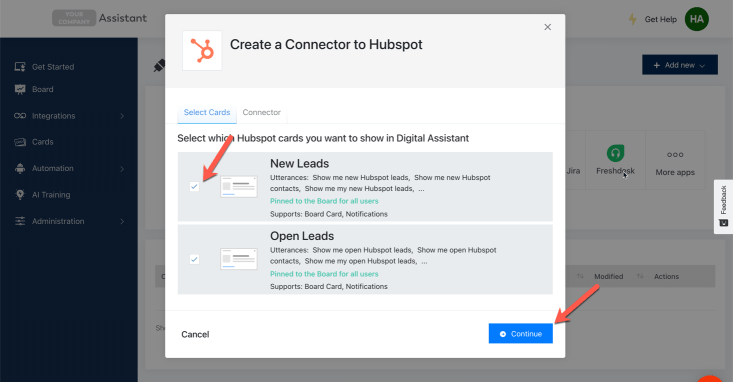
Task: Click the Cards icon in sidebar
Action: coord(20,142)
